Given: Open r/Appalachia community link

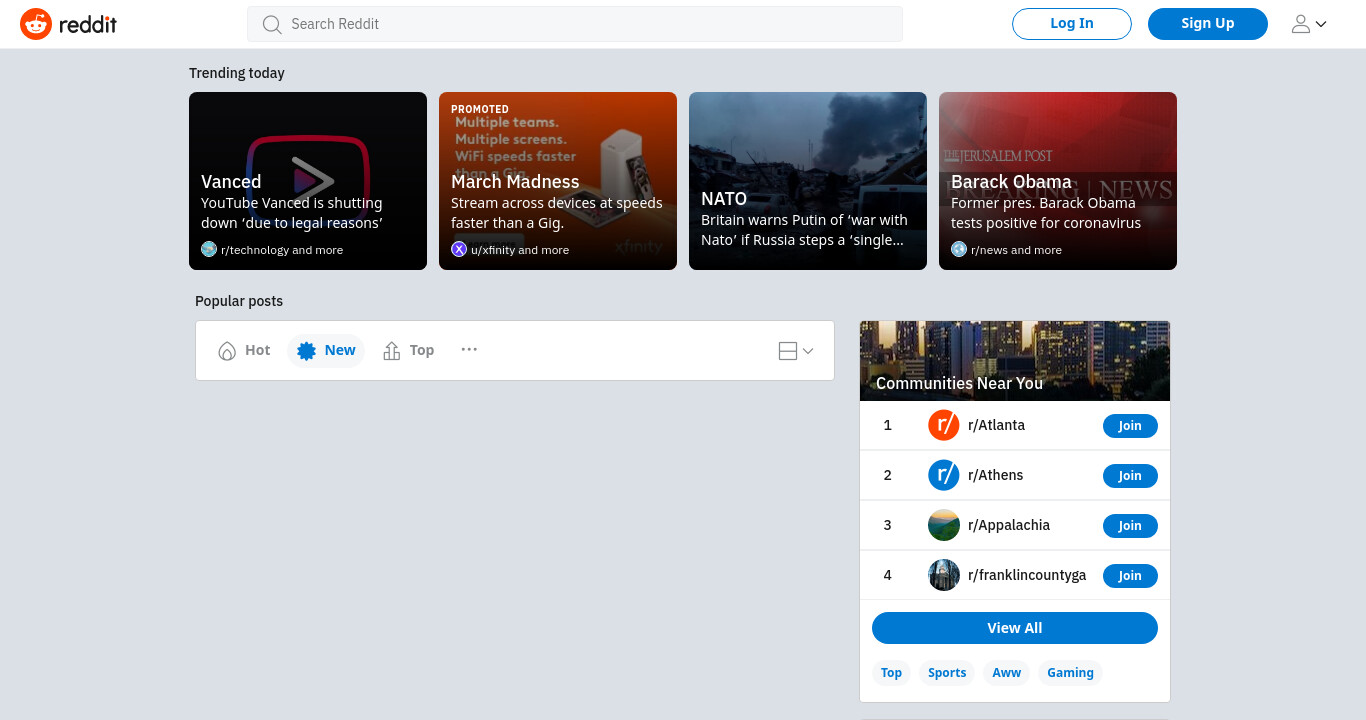Looking at the screenshot, I should [x=1009, y=525].
